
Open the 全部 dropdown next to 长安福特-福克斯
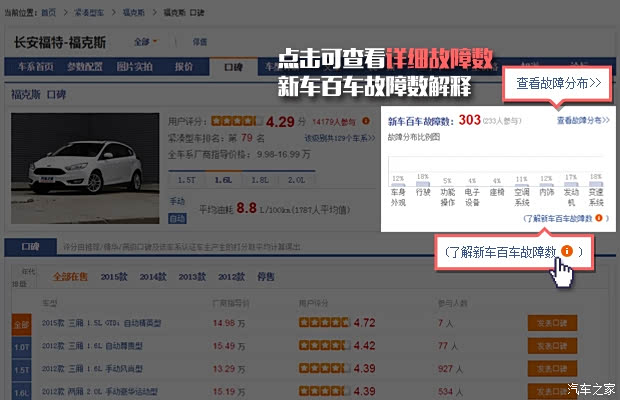pos(145,42)
